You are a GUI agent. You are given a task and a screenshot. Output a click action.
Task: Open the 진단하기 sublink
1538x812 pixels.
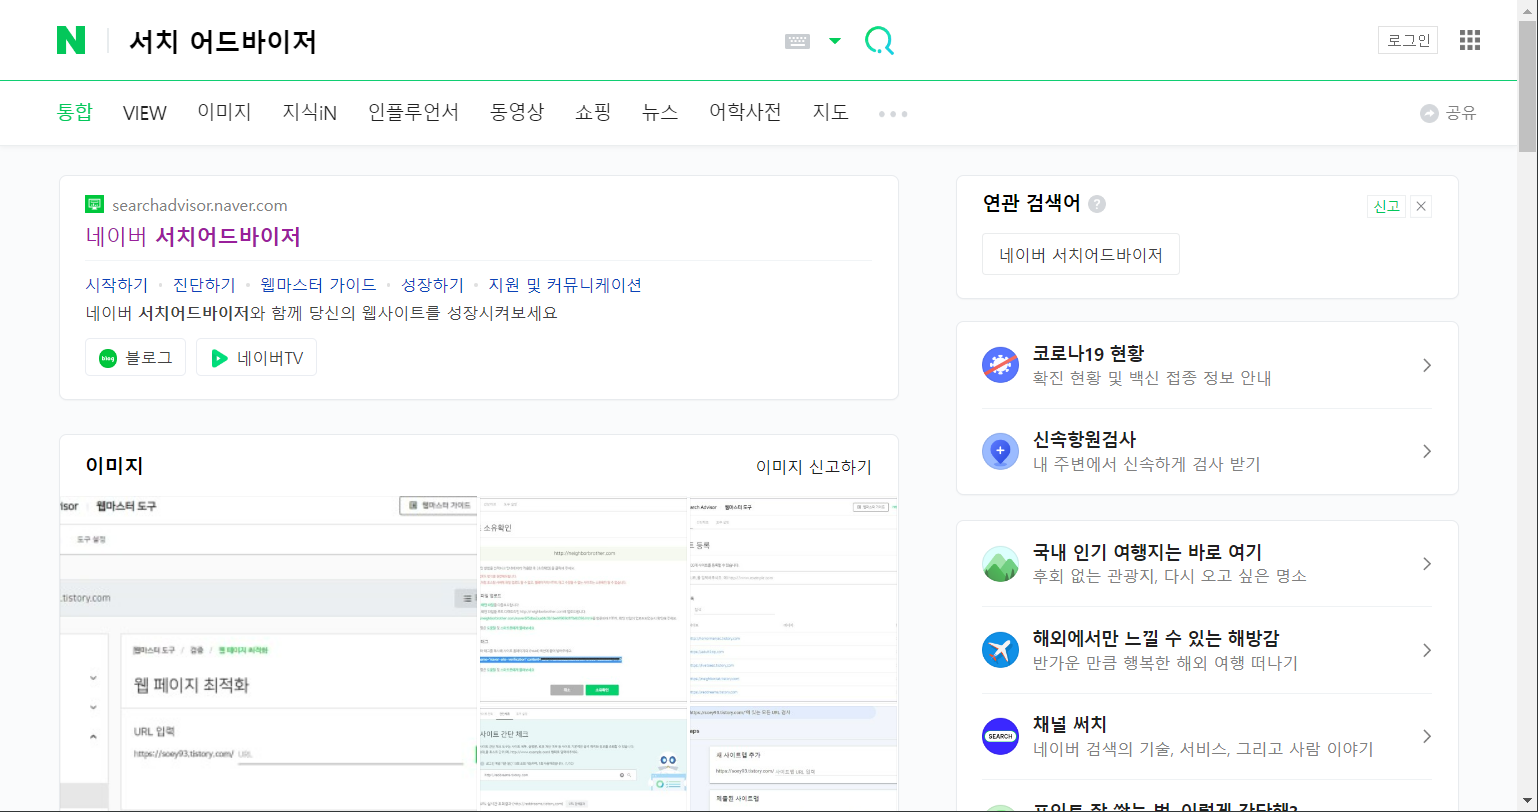pos(204,285)
